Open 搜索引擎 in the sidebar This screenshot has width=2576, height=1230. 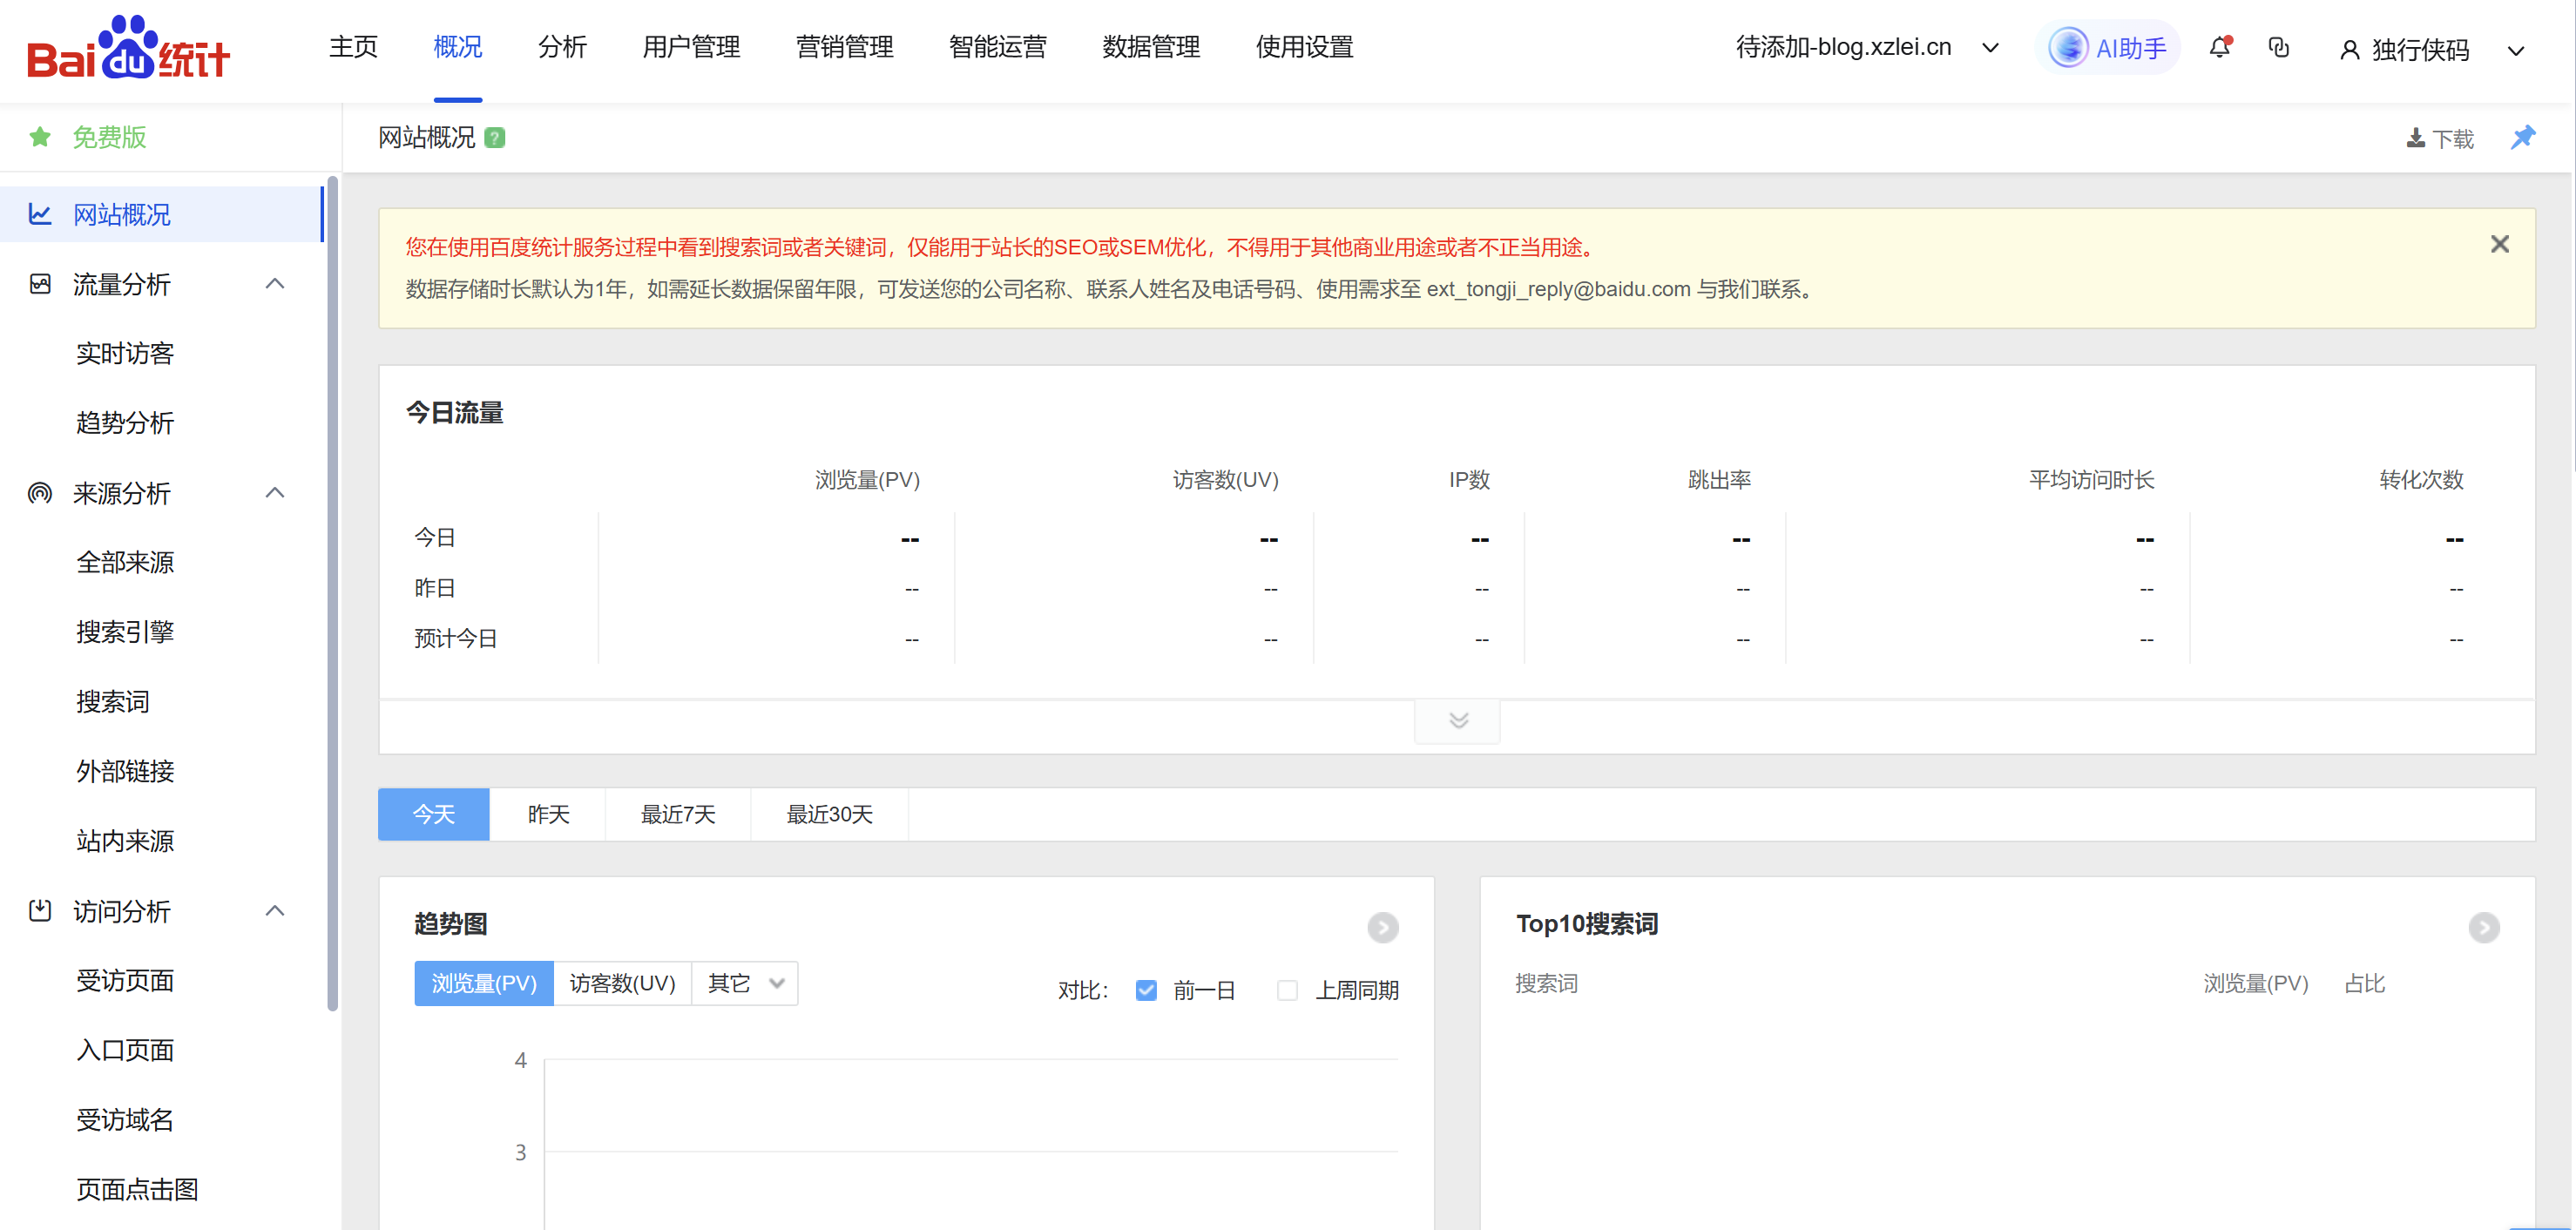pyautogui.click(x=125, y=632)
